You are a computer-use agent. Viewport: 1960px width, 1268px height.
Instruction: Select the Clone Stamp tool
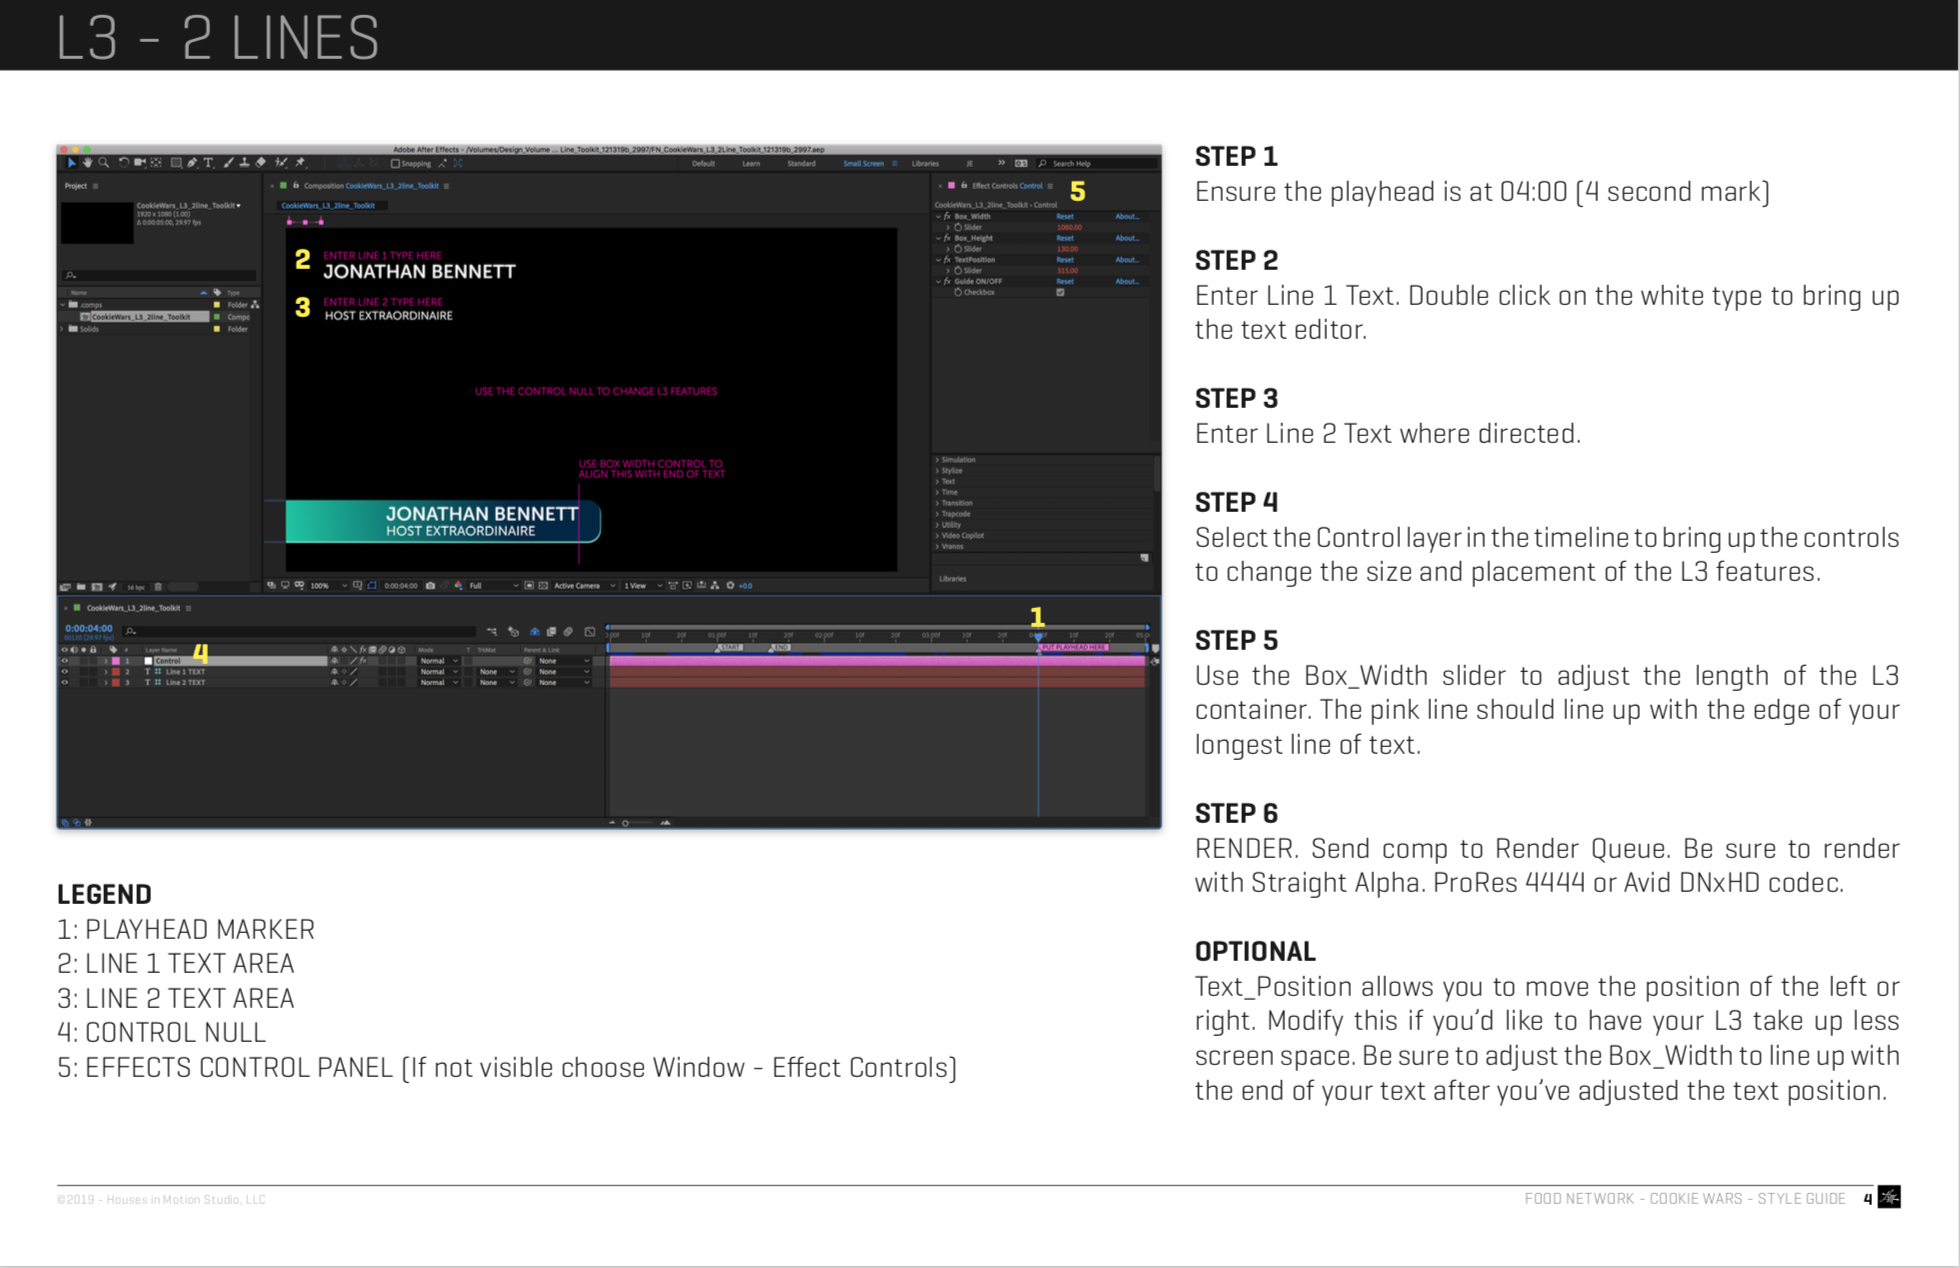(x=245, y=163)
